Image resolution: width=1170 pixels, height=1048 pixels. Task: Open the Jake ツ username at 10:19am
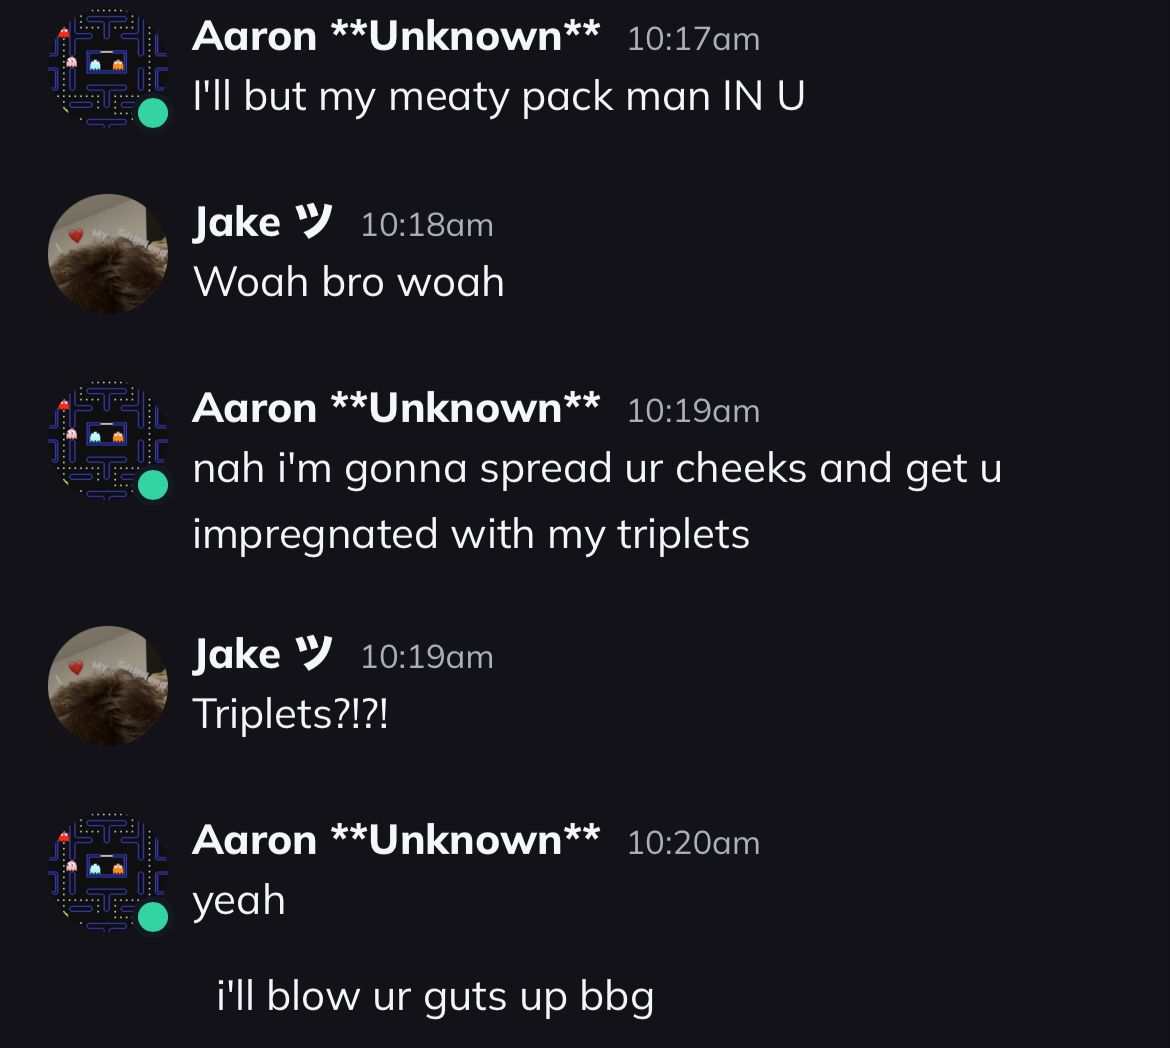[263, 654]
